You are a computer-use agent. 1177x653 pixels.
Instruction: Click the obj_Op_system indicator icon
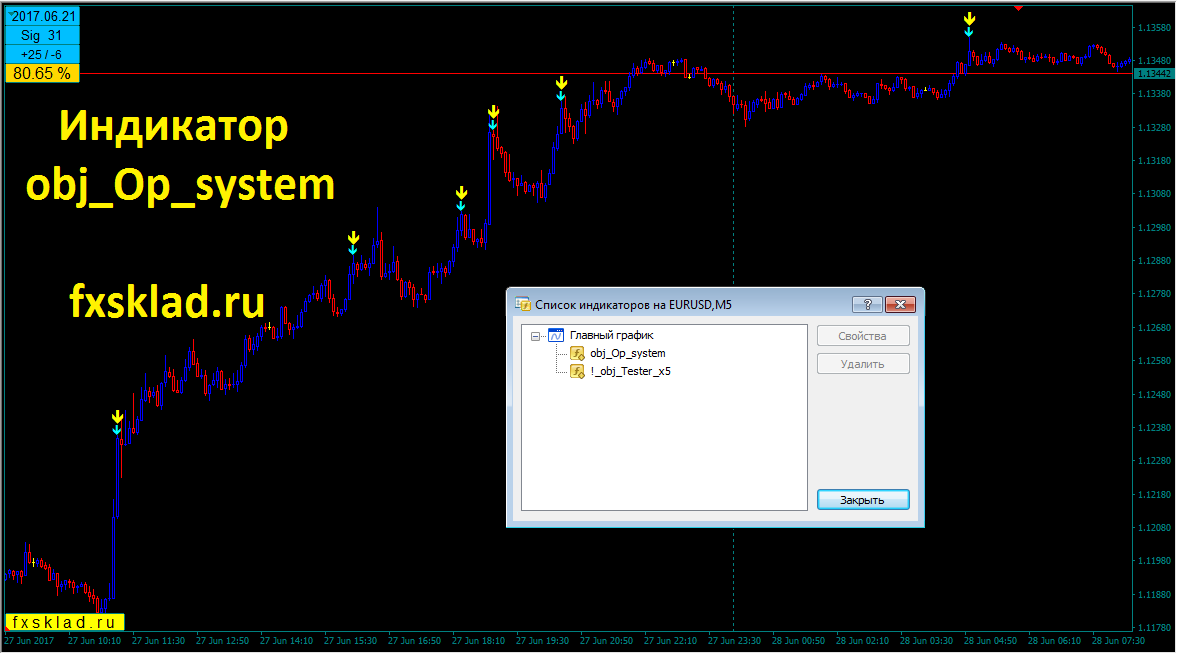(577, 354)
